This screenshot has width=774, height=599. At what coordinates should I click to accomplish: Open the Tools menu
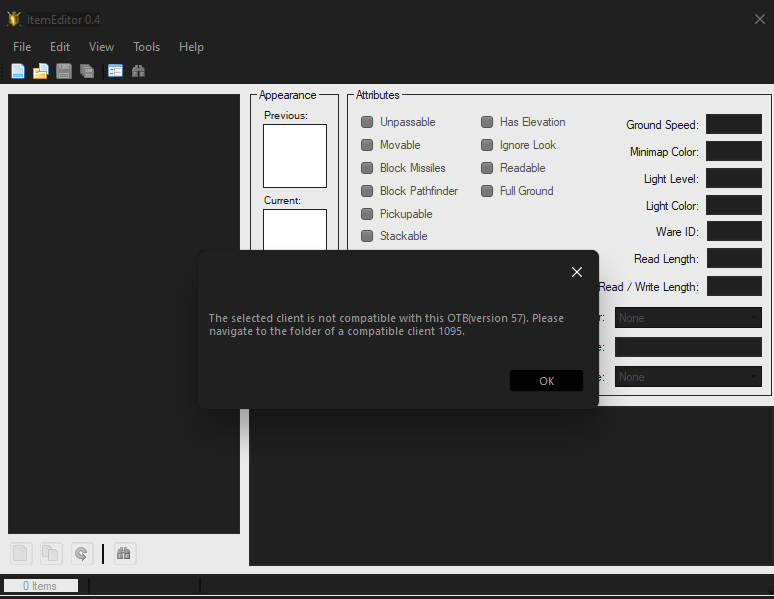click(146, 47)
